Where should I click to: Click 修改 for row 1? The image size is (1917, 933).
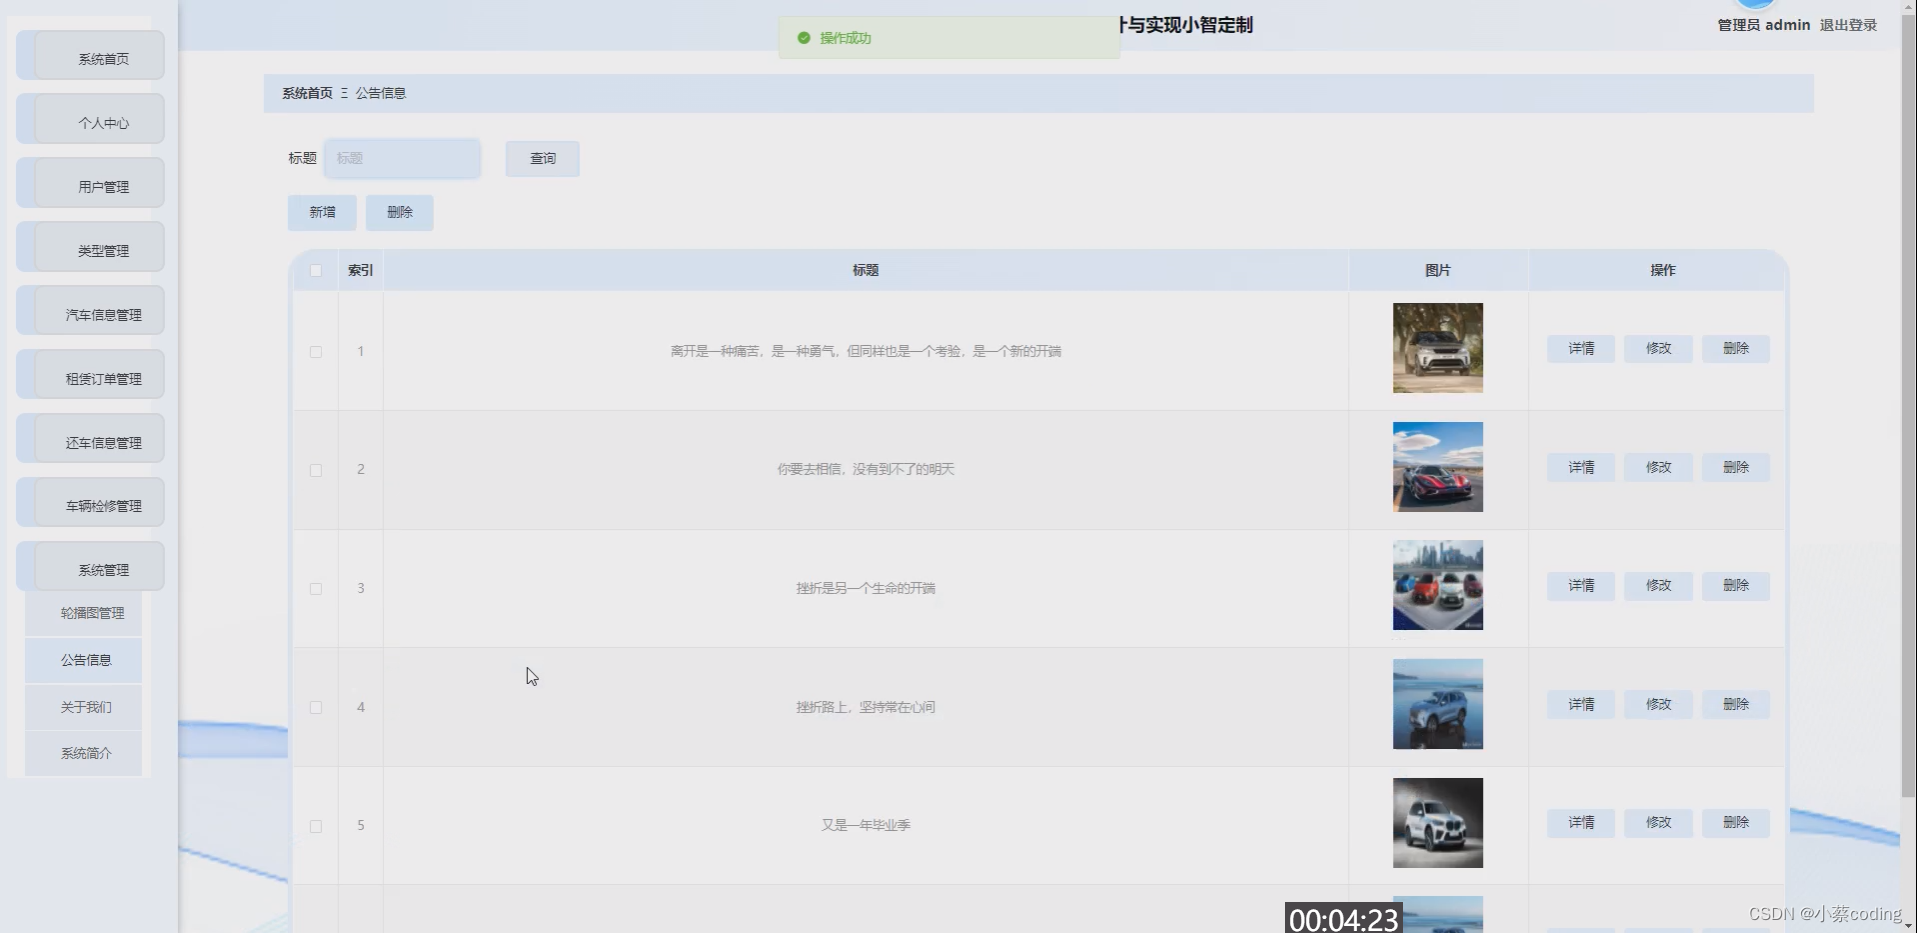click(x=1659, y=348)
